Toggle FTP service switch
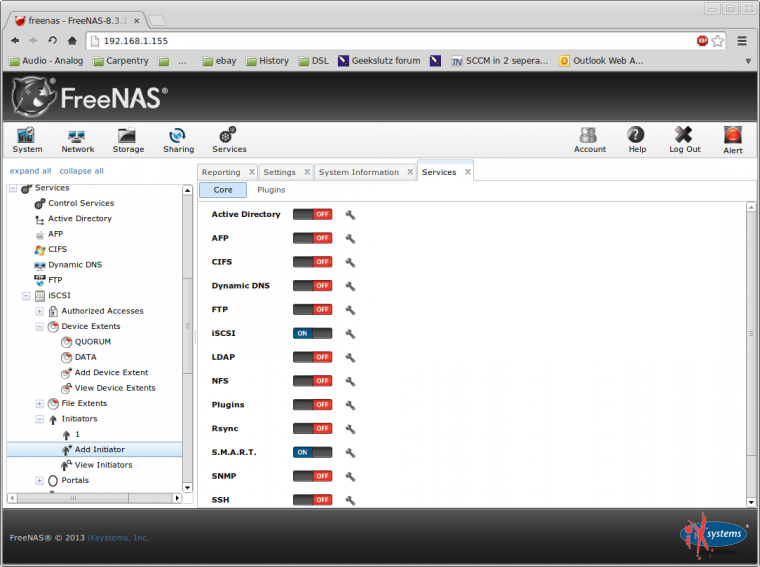The height and width of the screenshot is (567, 760). click(313, 309)
